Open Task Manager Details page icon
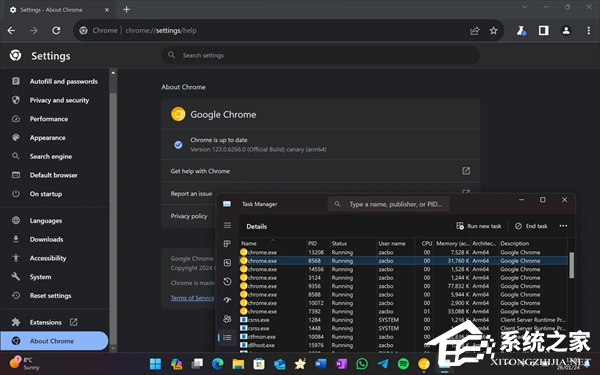Image resolution: width=600 pixels, height=375 pixels. pyautogui.click(x=227, y=338)
